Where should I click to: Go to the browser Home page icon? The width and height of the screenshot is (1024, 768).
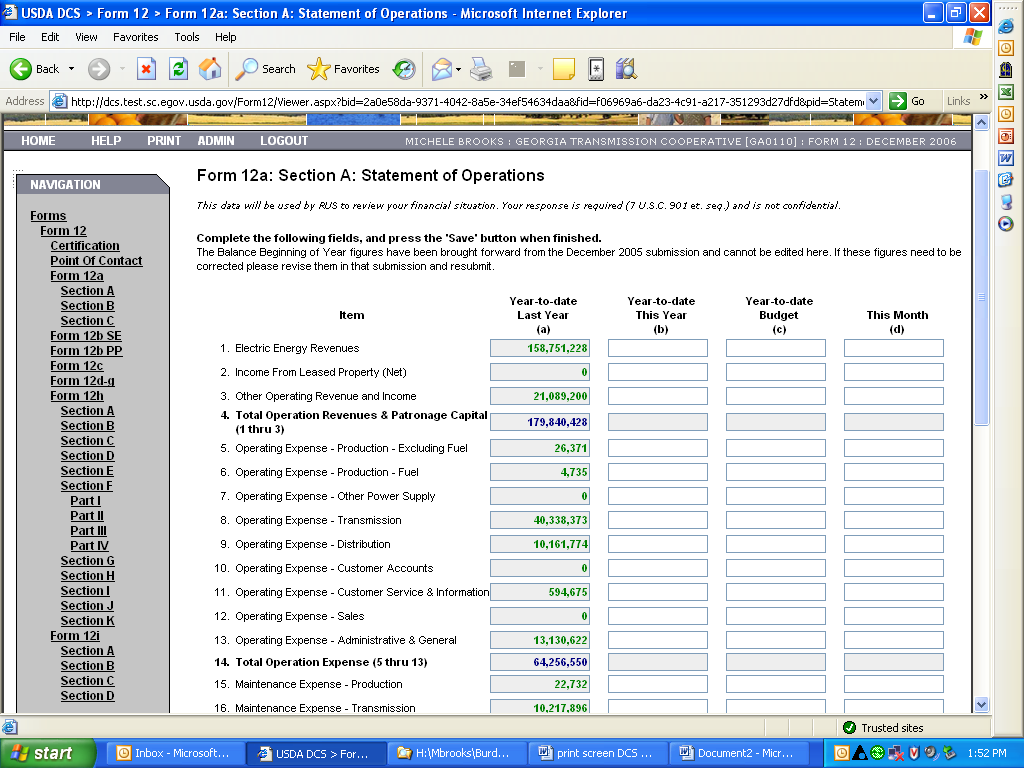210,69
